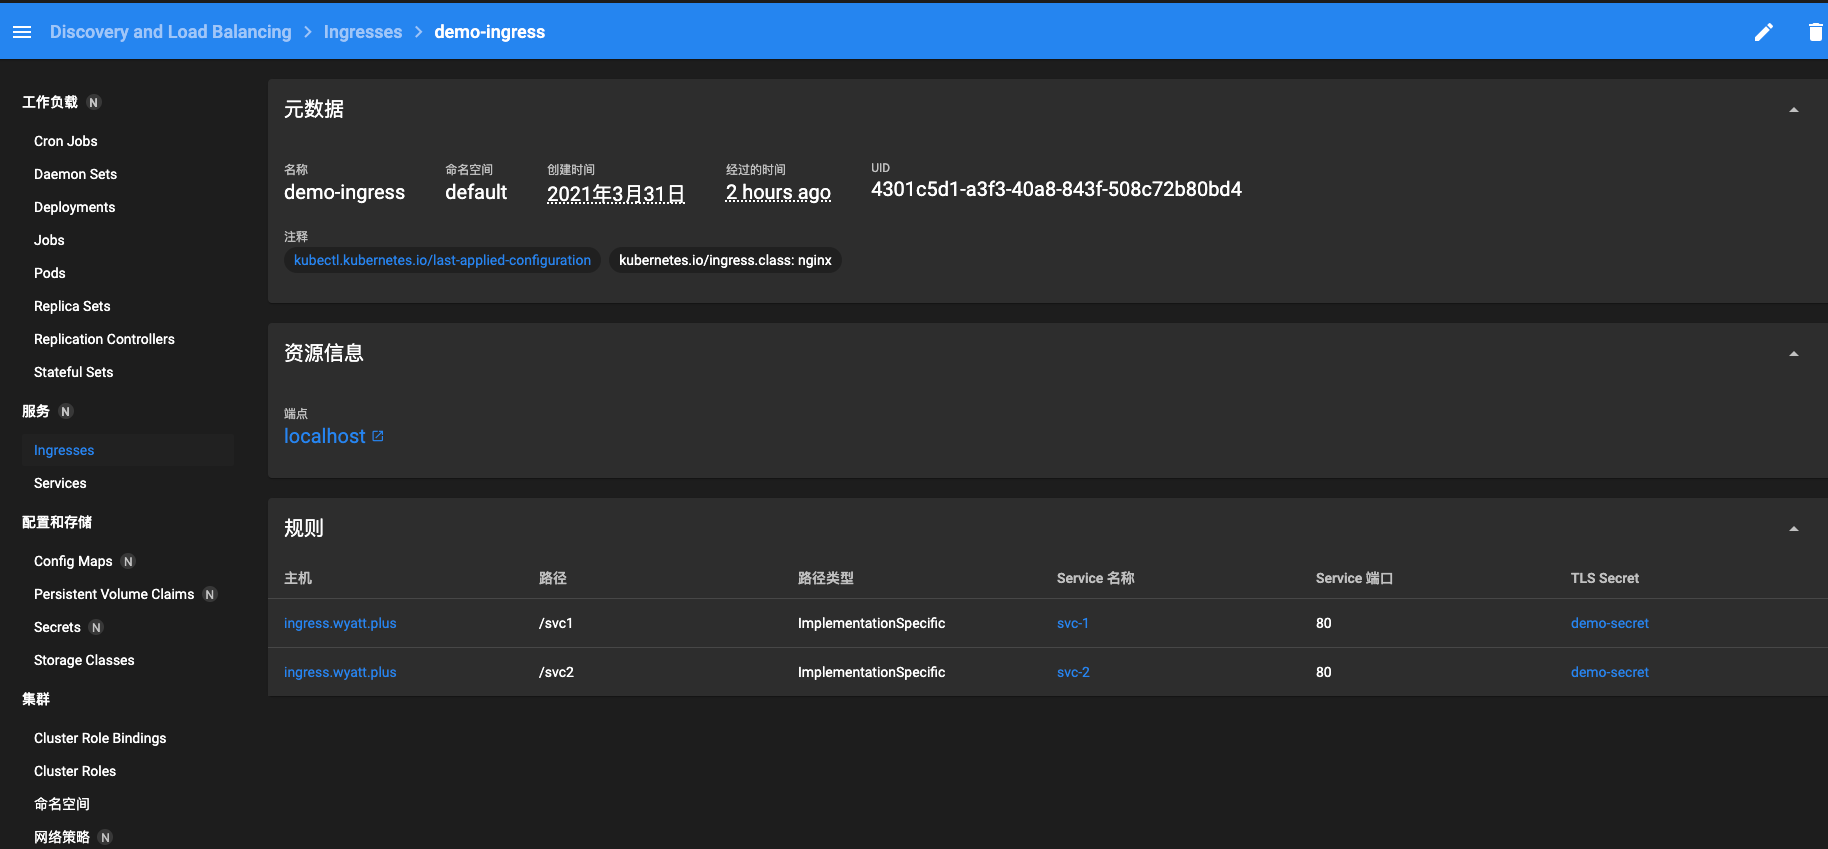The width and height of the screenshot is (1828, 849).
Task: Open Cron Jobs in sidebar
Action: pyautogui.click(x=66, y=141)
